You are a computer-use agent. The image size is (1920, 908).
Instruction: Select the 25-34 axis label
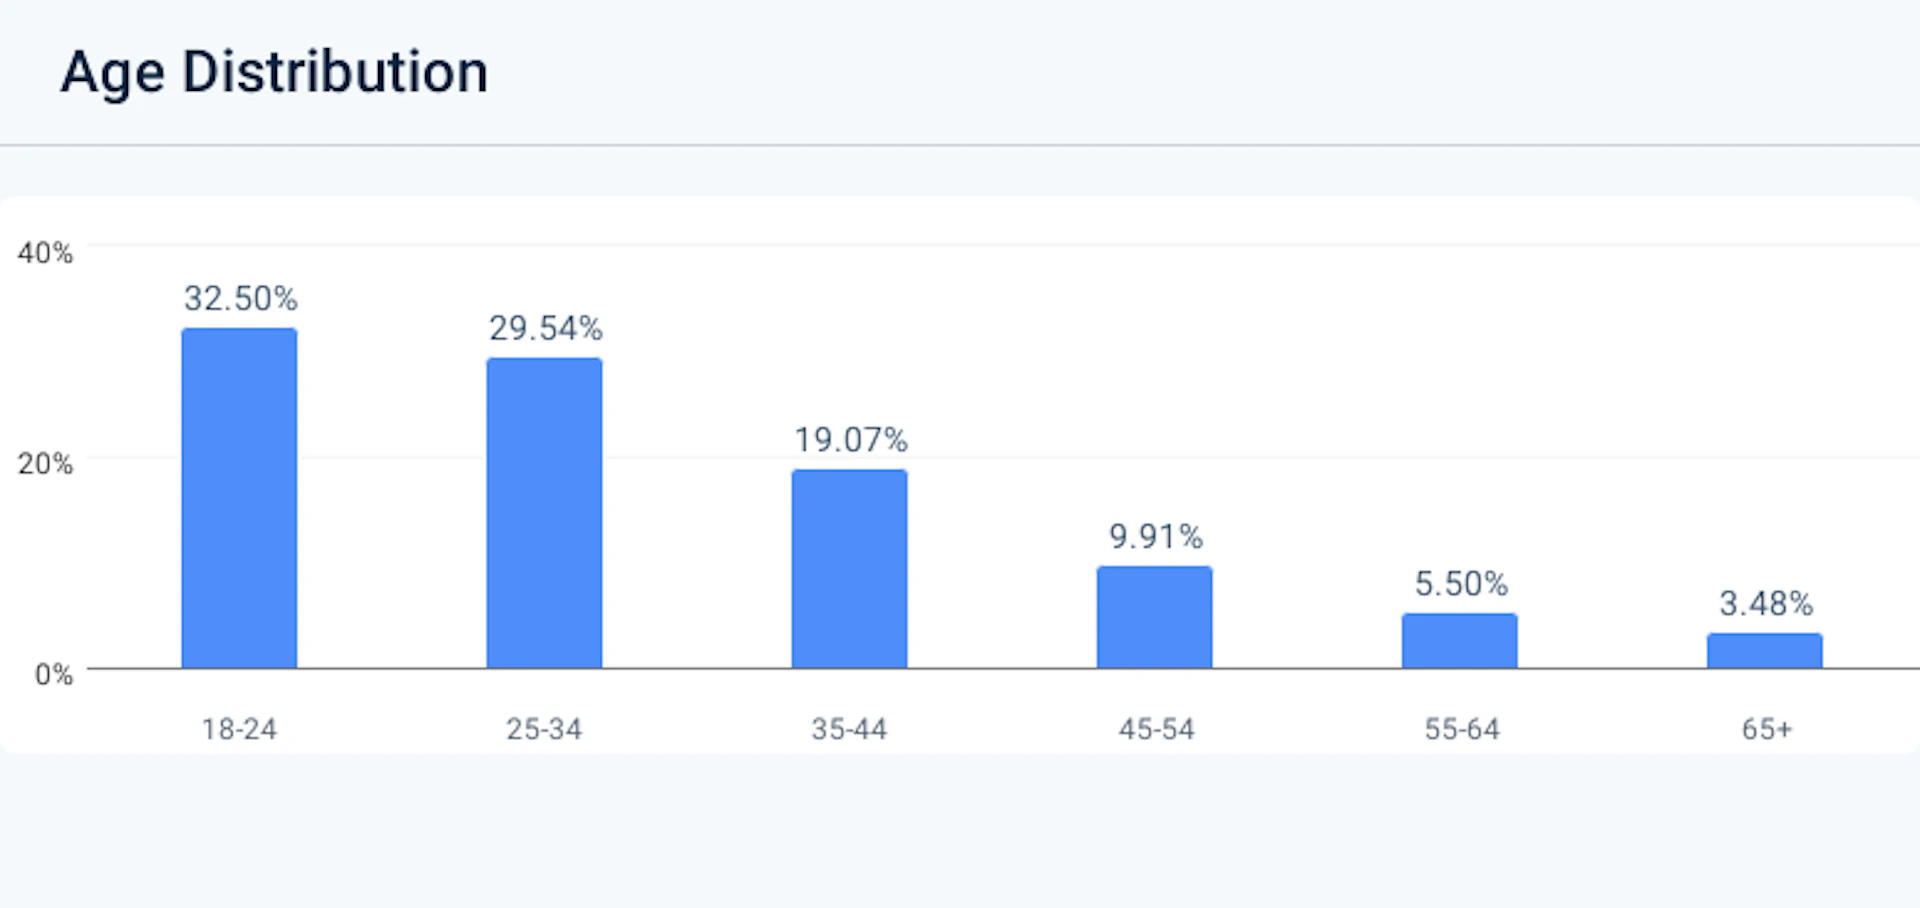coord(544,729)
